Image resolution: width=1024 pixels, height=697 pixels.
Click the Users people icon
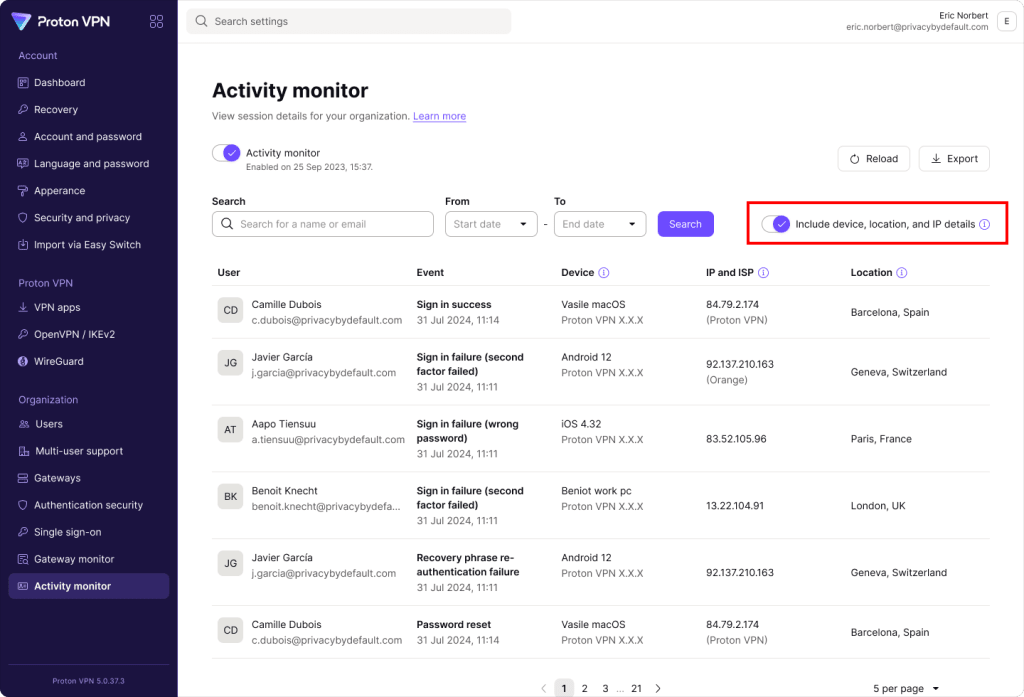(24, 424)
